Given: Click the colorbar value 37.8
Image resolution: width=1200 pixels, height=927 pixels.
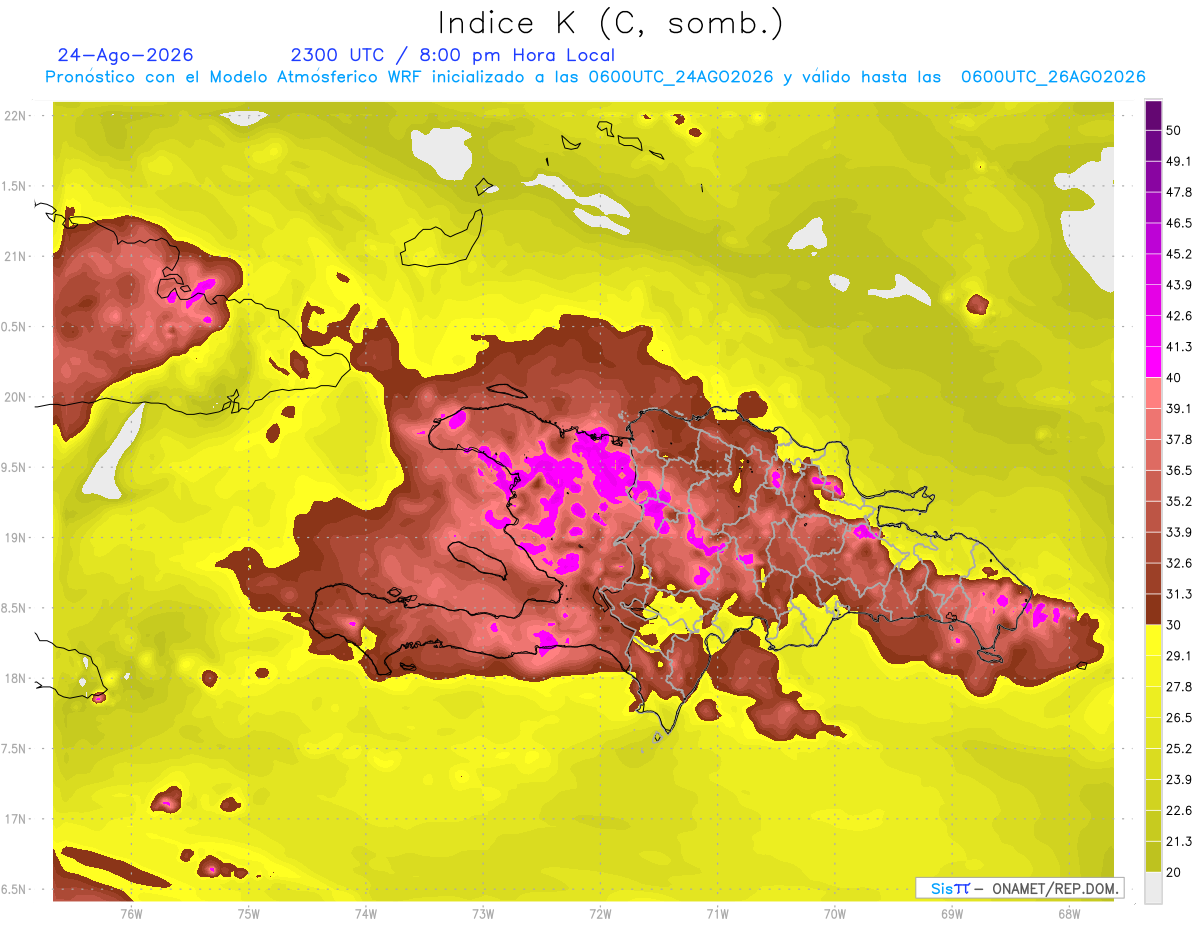Looking at the screenshot, I should [1179, 439].
